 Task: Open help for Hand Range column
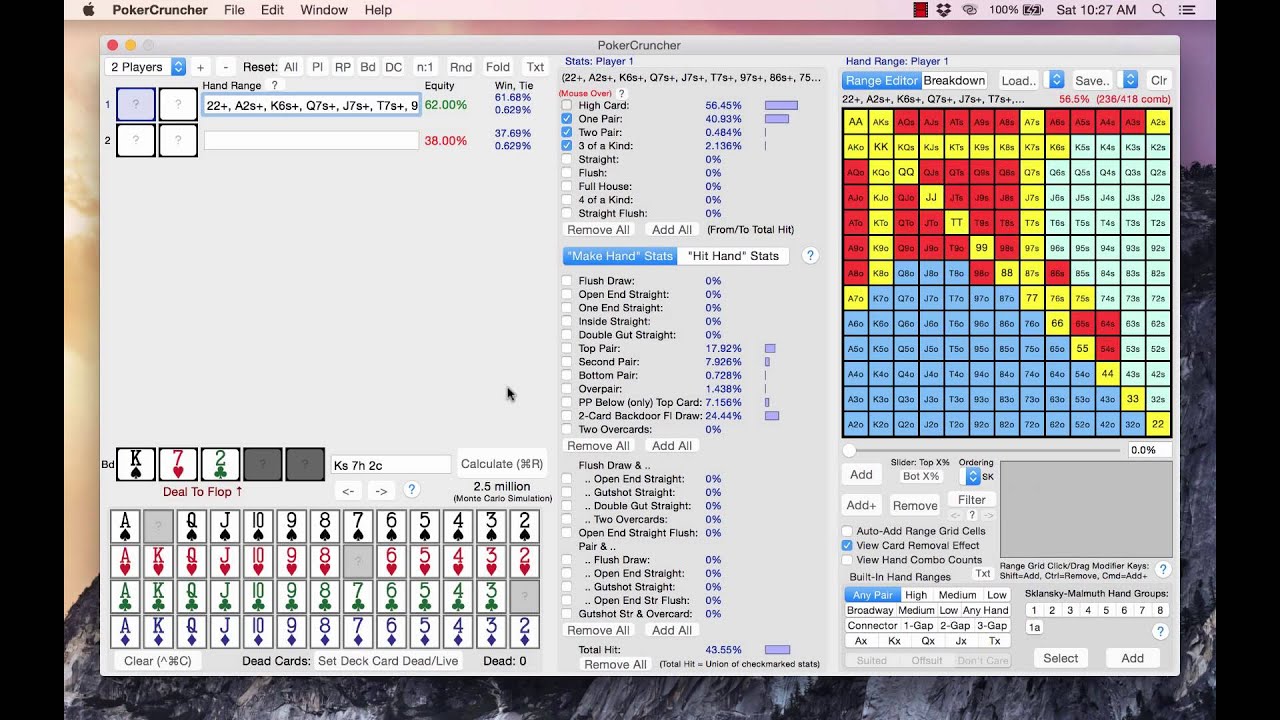click(275, 86)
